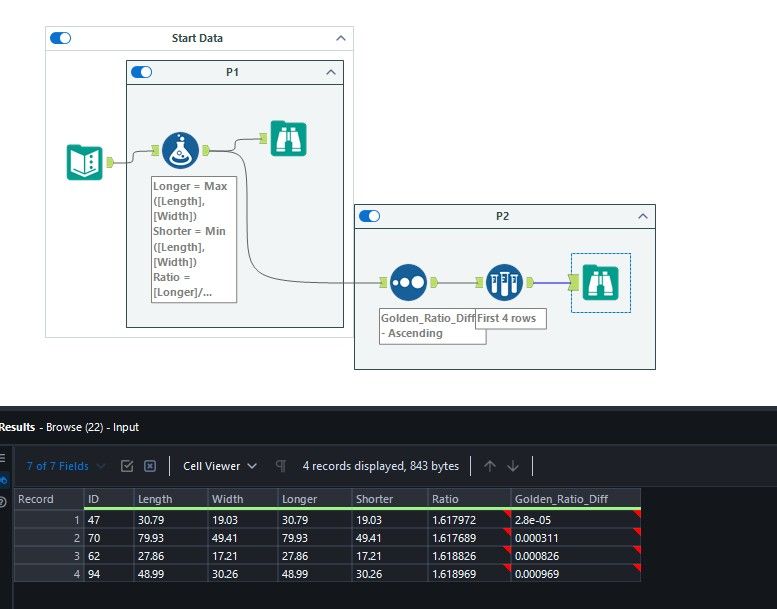Open the results list view side icon
The image size is (777, 609).
click(3, 458)
